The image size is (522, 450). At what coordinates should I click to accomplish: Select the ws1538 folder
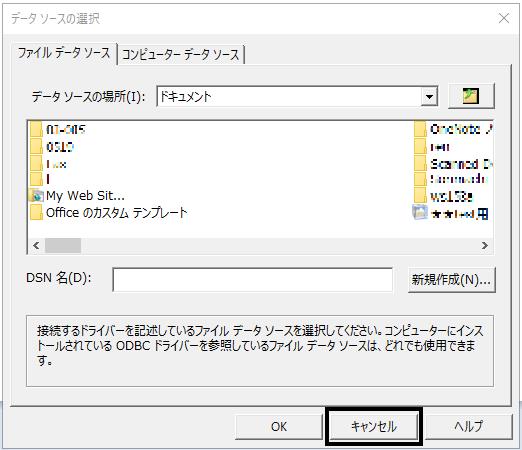coord(444,197)
